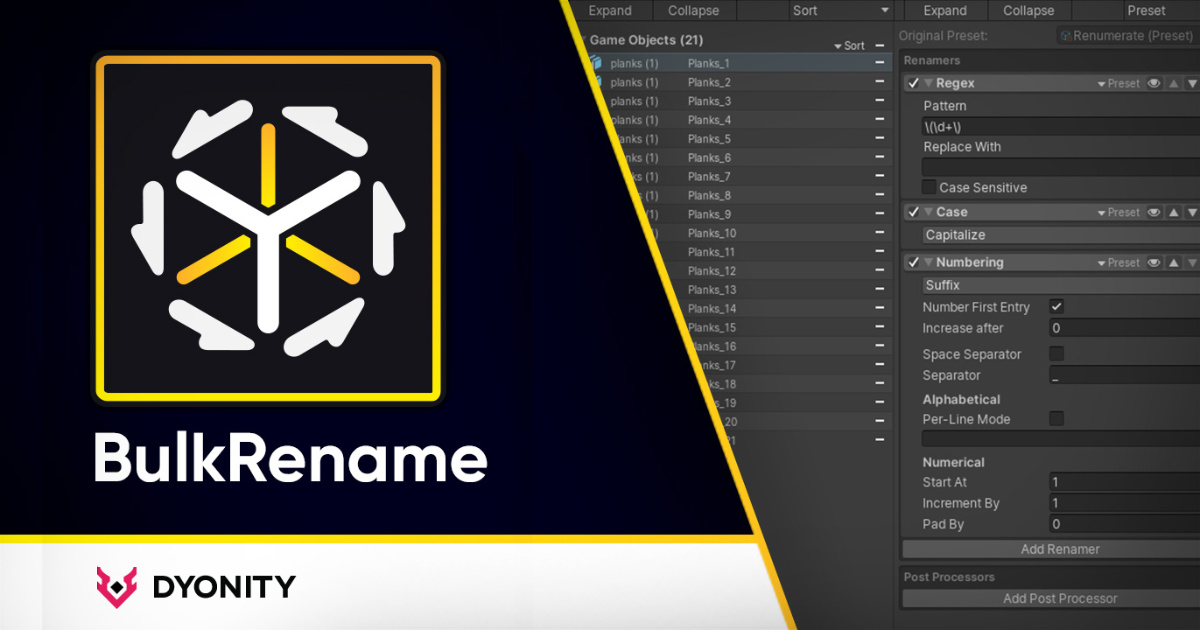The height and width of the screenshot is (630, 1200).
Task: Open the Preset menu in the right toolbar
Action: click(x=1147, y=11)
